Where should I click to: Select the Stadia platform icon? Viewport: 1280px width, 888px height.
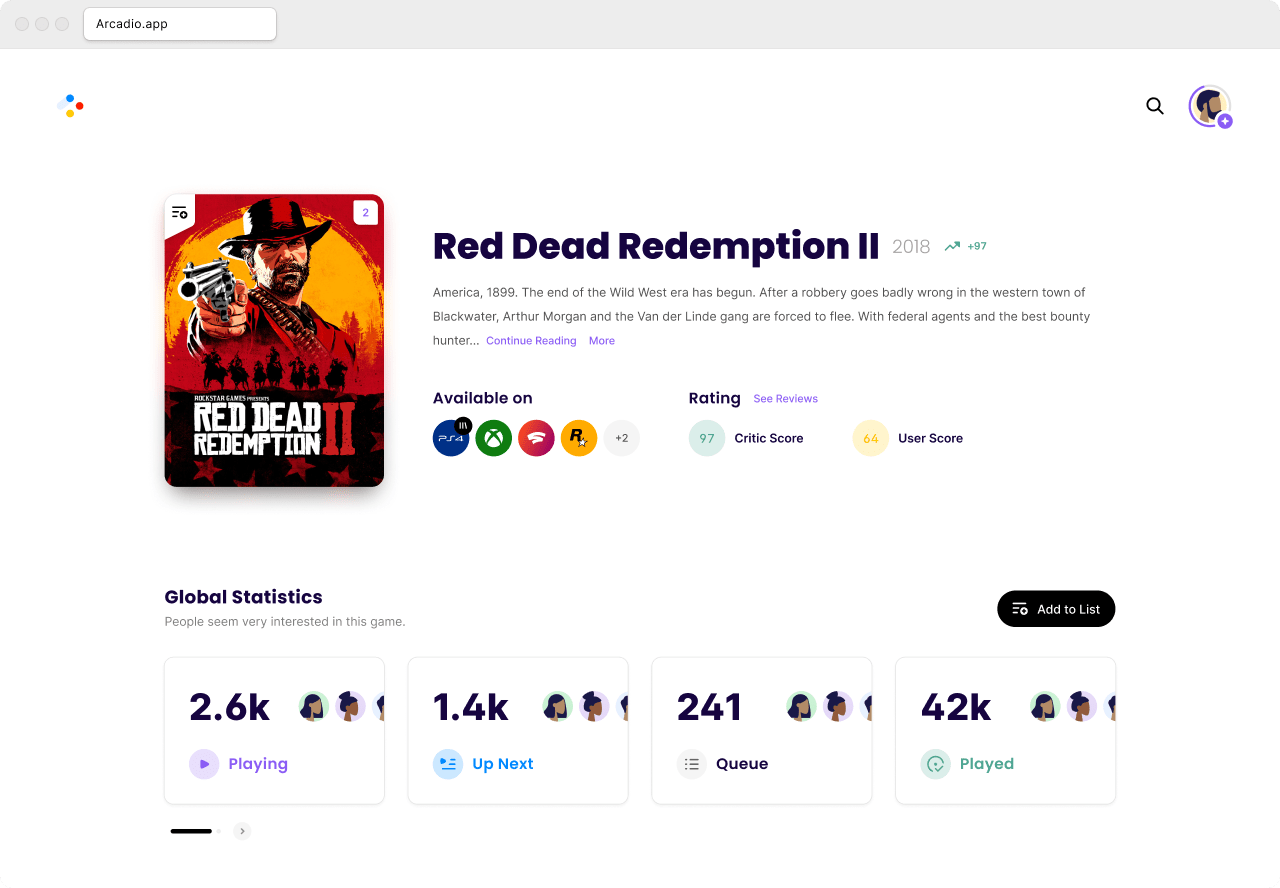click(x=536, y=438)
